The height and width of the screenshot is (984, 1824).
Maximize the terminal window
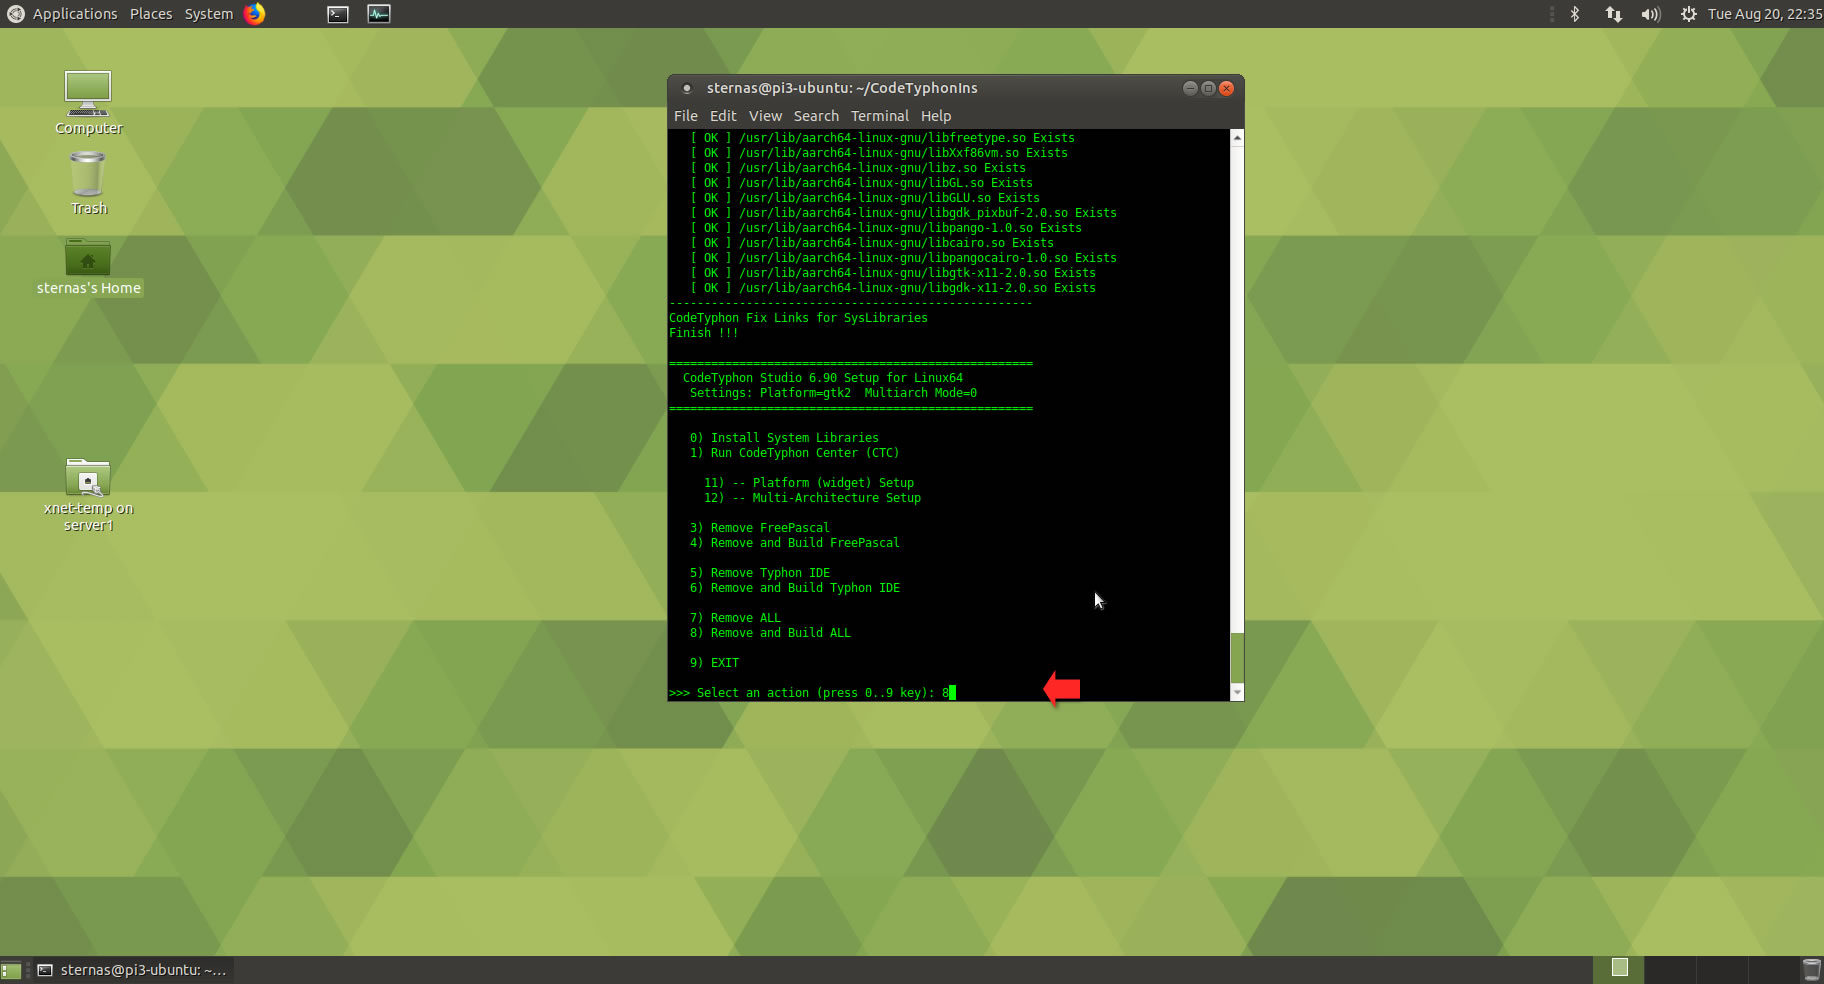point(1208,88)
